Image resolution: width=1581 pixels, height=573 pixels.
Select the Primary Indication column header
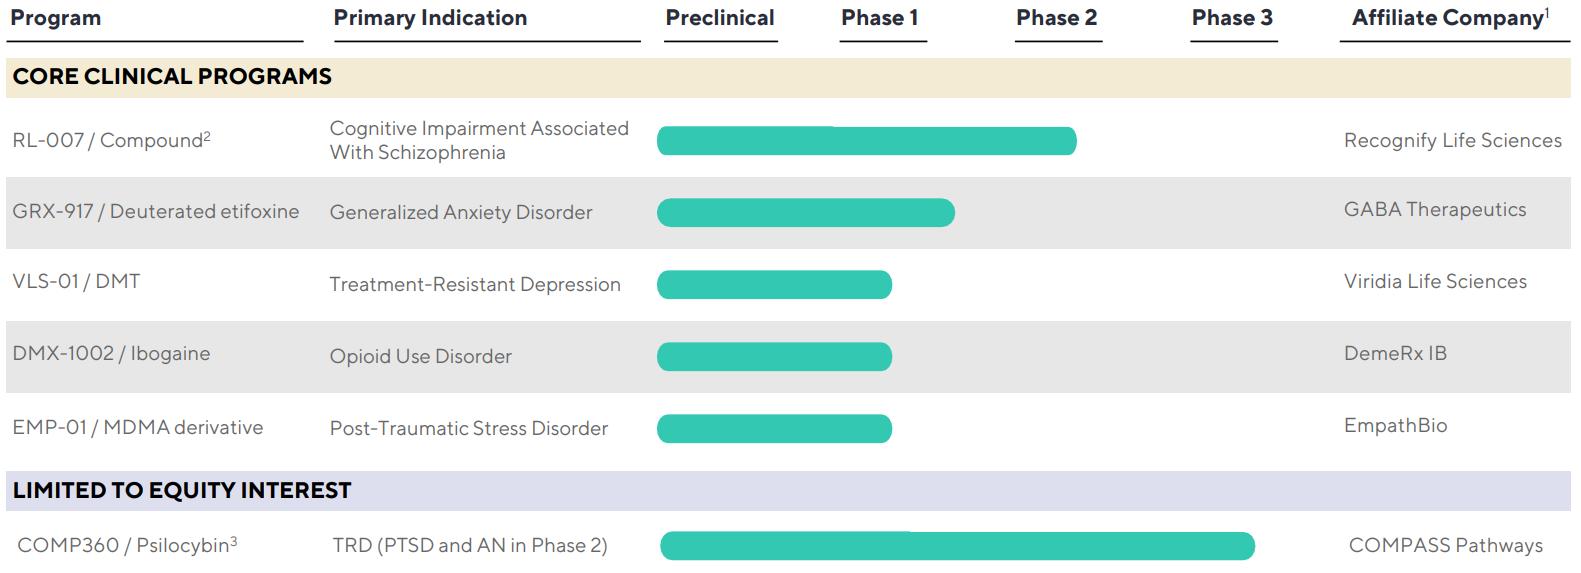430,18
